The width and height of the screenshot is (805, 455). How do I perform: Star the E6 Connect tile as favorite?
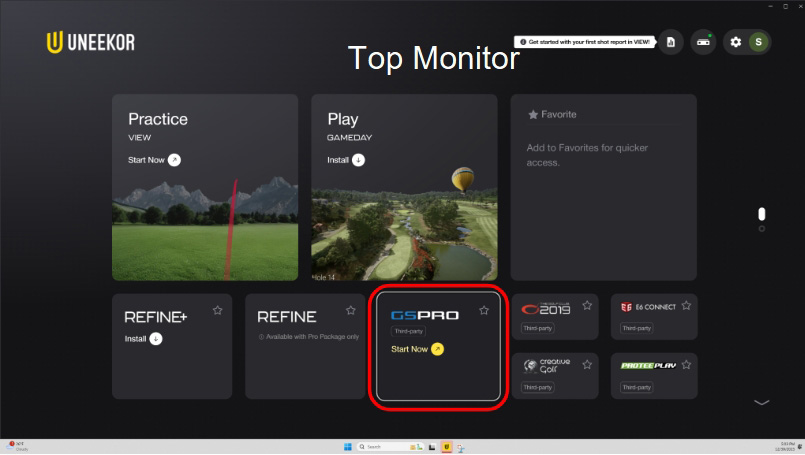686,306
